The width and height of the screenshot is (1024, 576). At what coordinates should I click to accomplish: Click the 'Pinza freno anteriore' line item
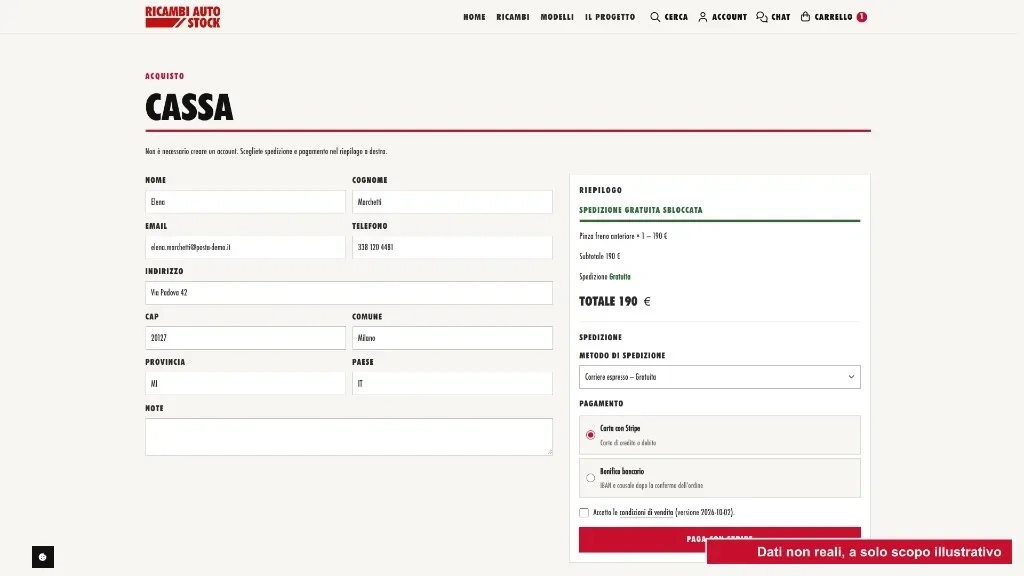[623, 236]
